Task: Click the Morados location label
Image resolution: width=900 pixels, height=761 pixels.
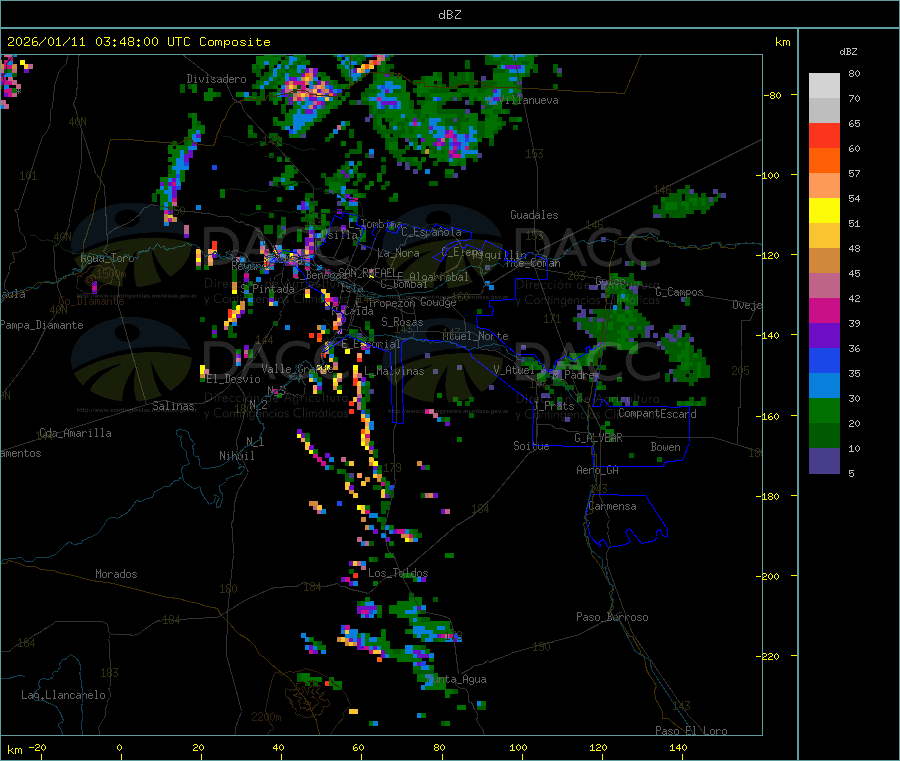Action: click(x=116, y=574)
